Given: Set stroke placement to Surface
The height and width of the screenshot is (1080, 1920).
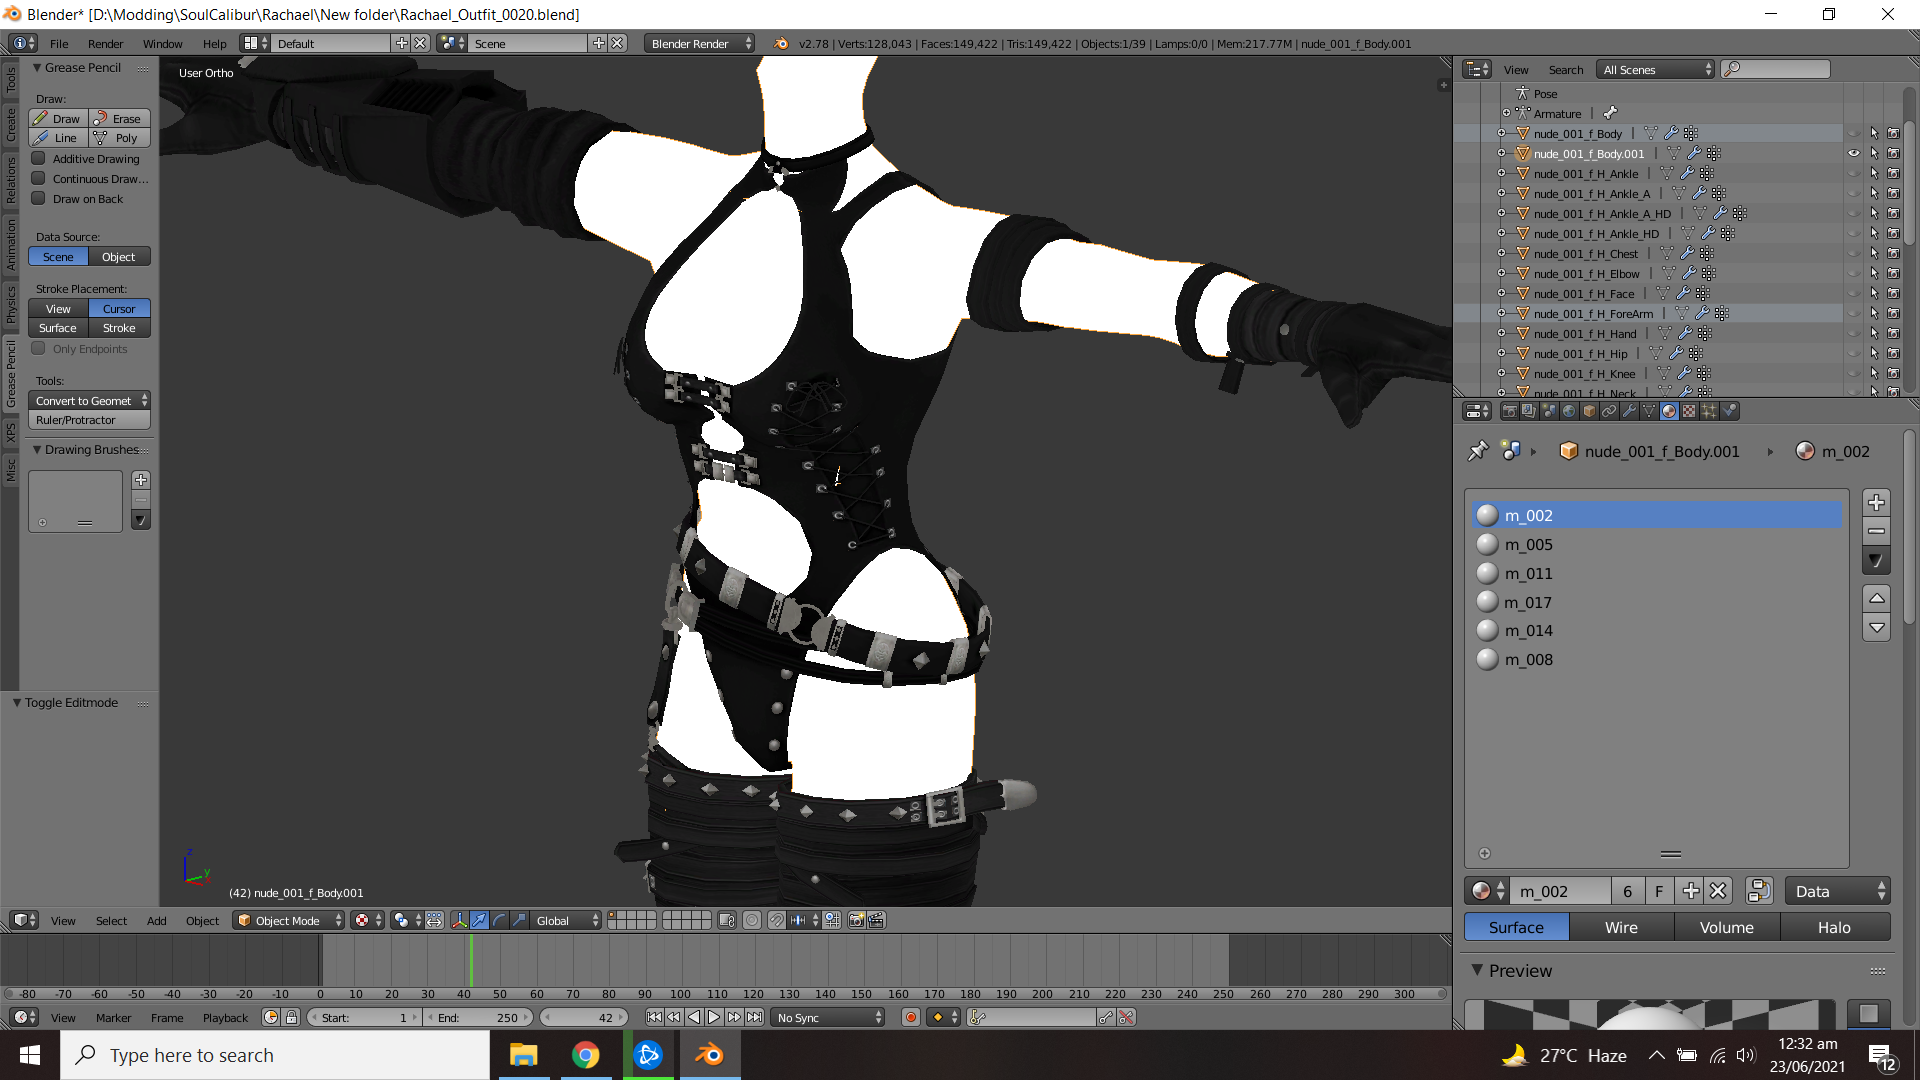Looking at the screenshot, I should tap(59, 328).
